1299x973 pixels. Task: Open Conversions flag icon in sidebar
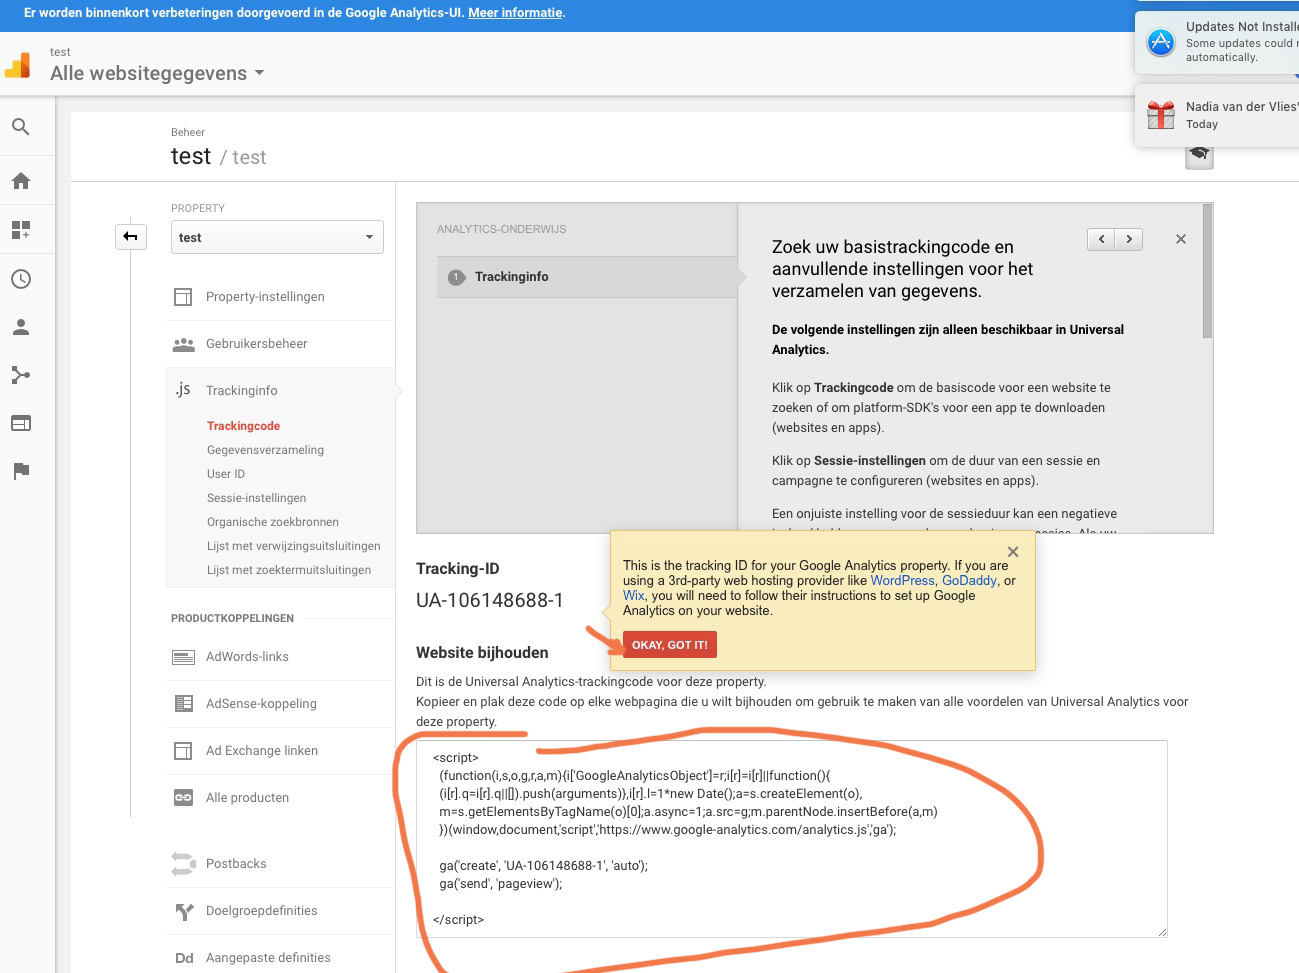tap(20, 471)
